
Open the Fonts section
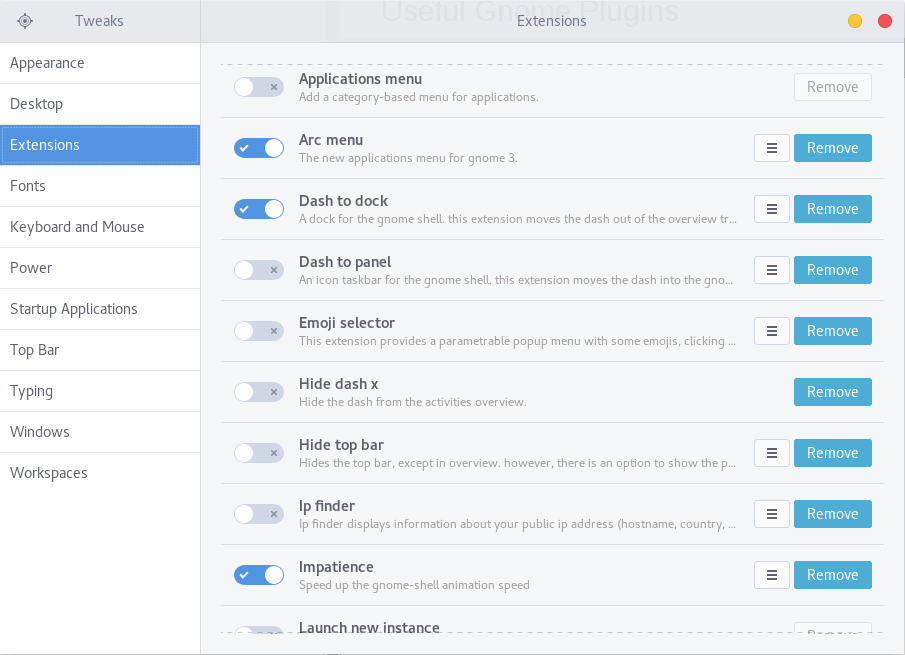point(100,186)
